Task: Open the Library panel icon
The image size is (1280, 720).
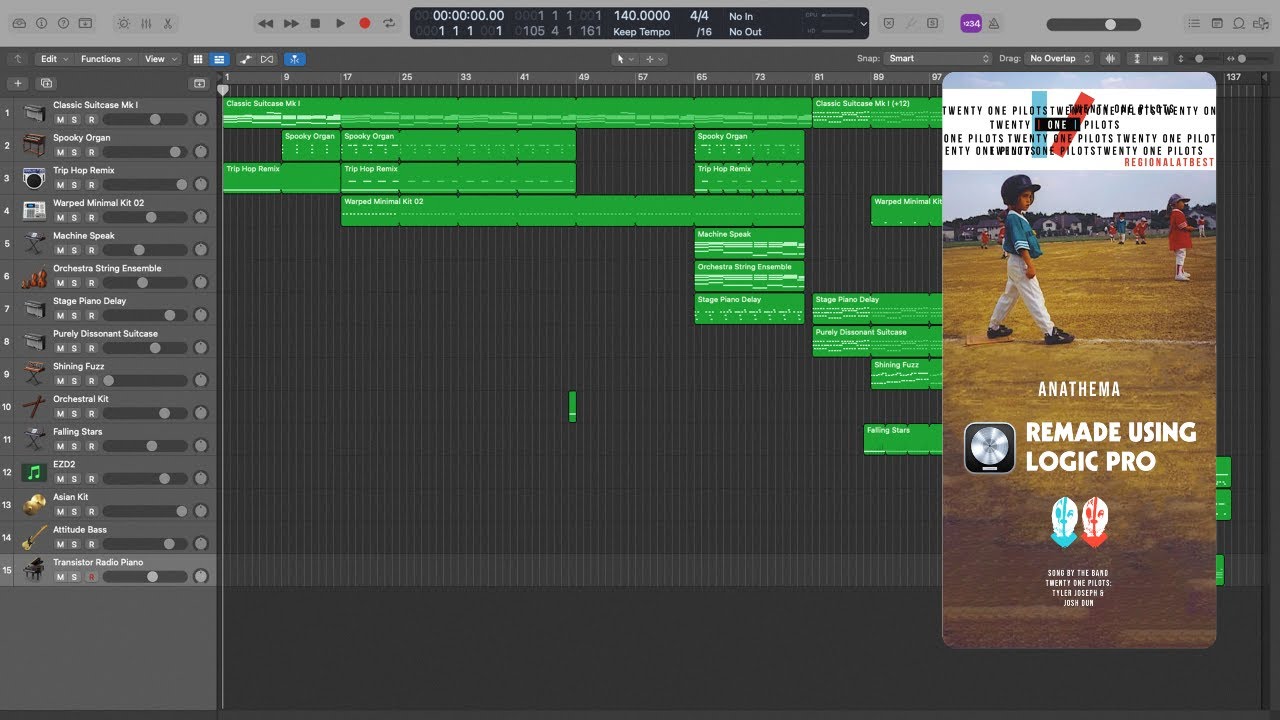Action: (x=18, y=23)
